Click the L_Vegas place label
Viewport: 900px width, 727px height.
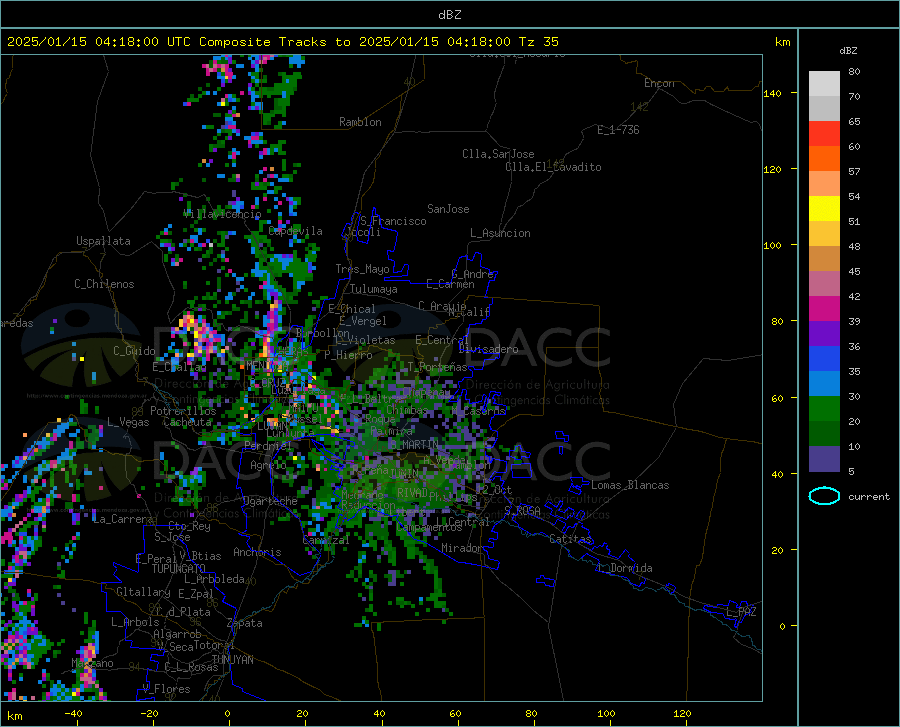(128, 422)
